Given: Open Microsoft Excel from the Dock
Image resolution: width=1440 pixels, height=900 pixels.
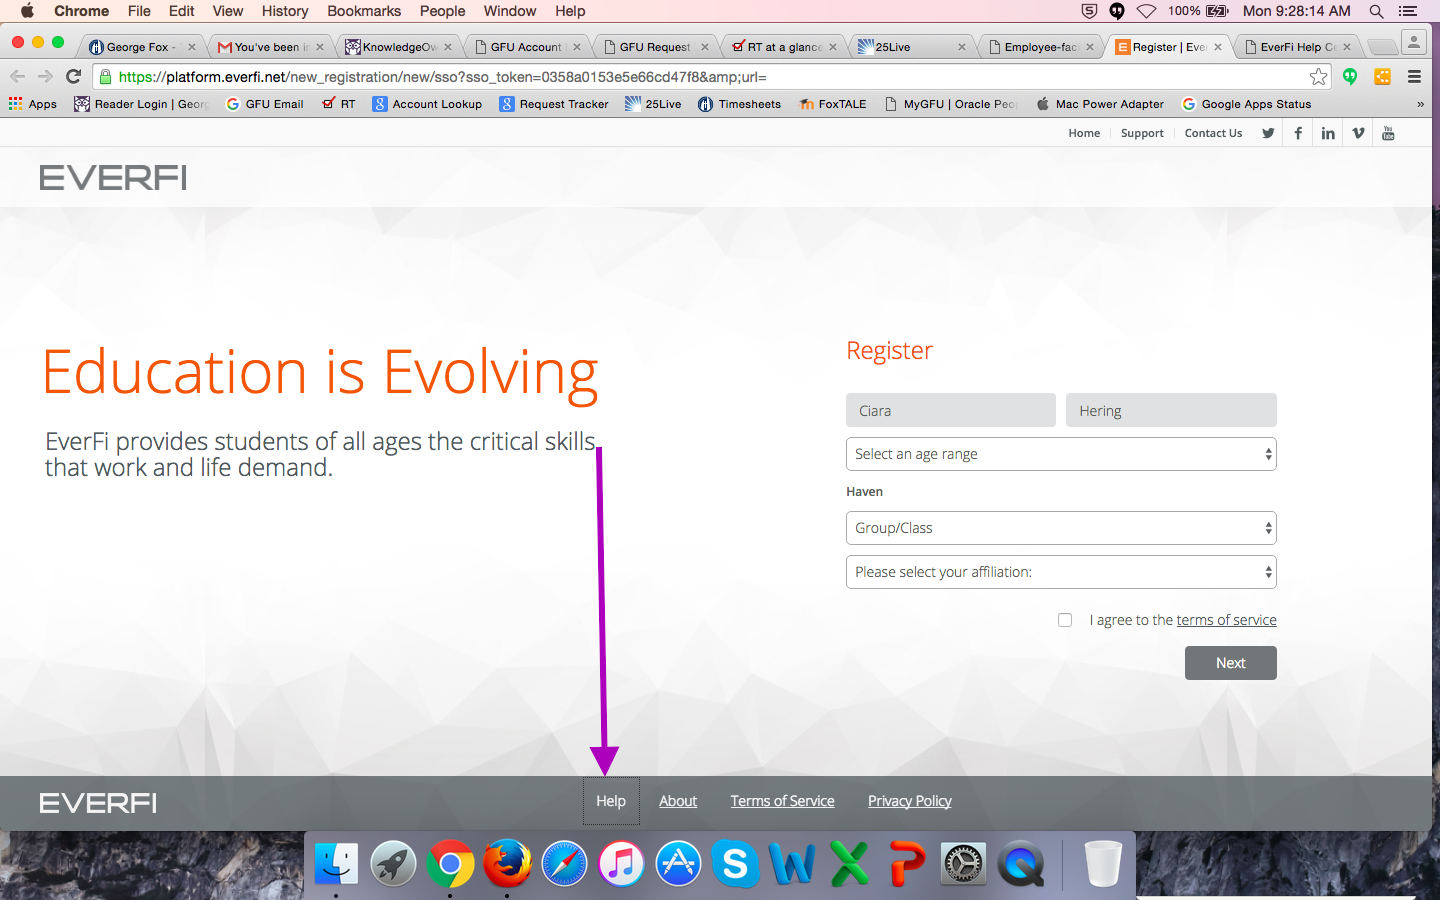Looking at the screenshot, I should 849,864.
